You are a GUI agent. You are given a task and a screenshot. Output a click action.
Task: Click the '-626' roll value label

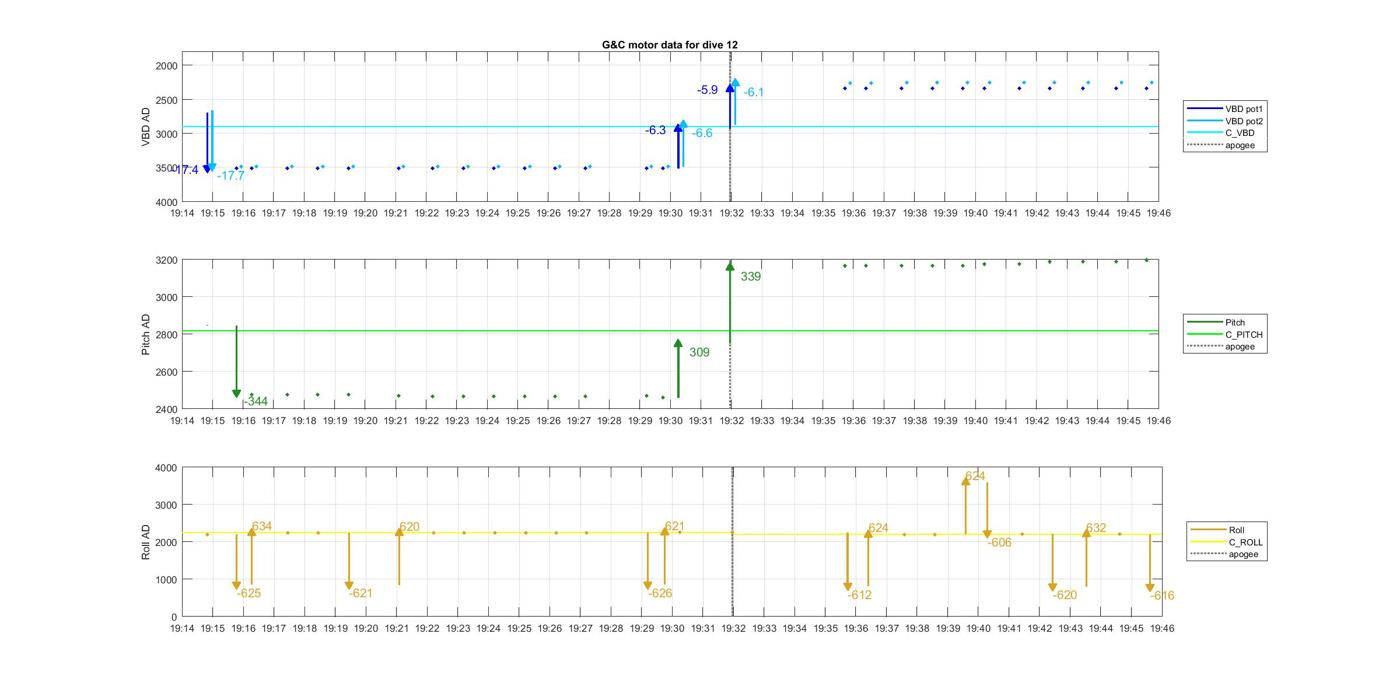pos(660,593)
